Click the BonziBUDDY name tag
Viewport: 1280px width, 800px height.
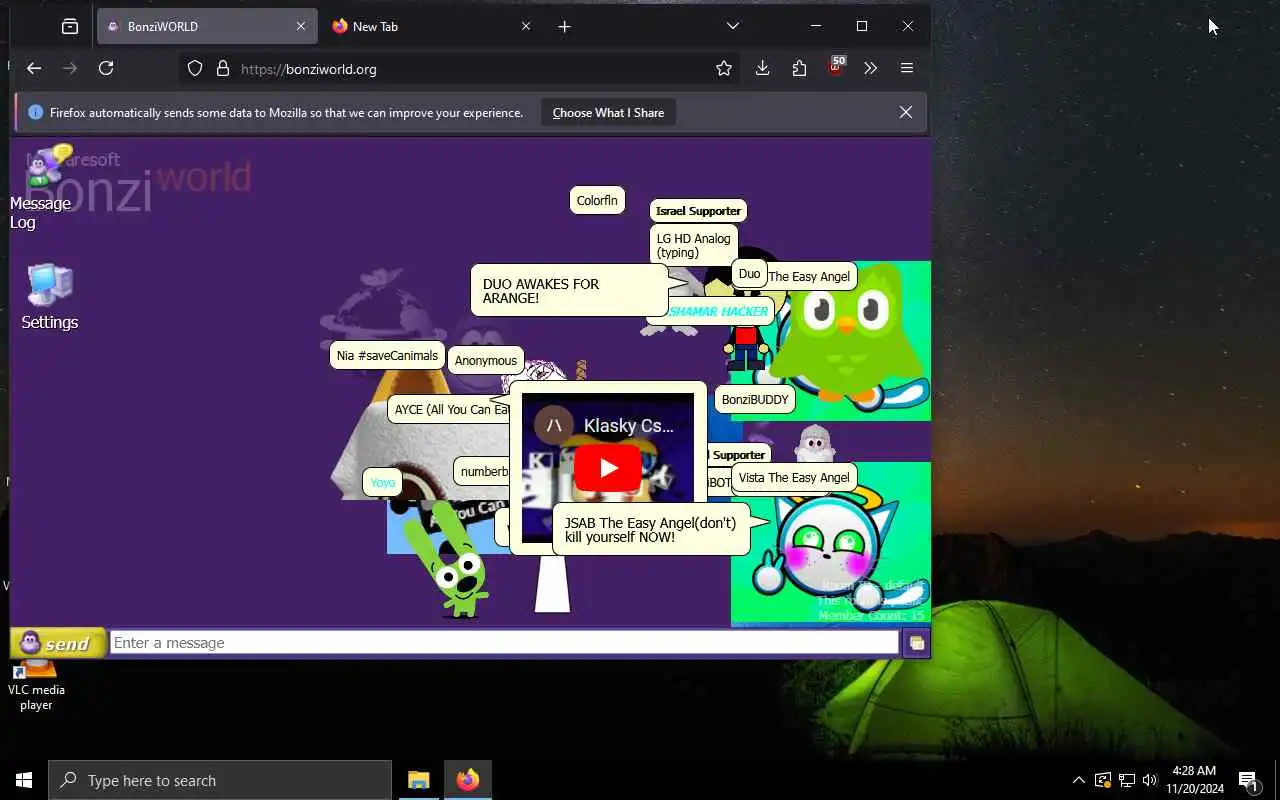point(755,399)
